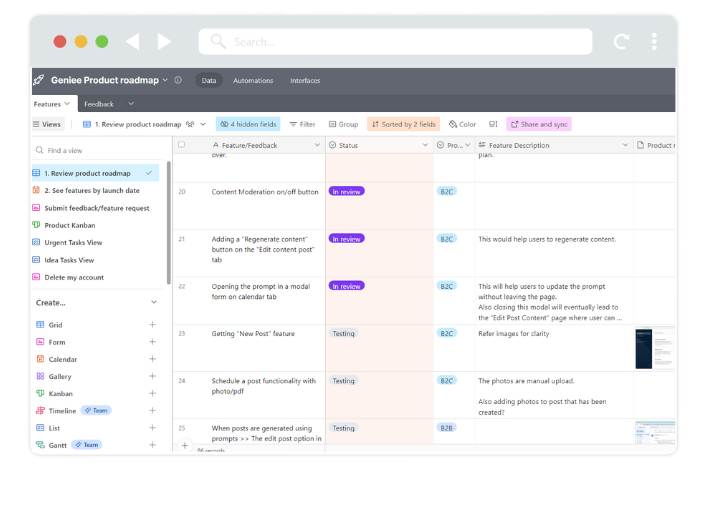Click the collaborators icon beside view name
Viewport: 705px width, 529px height.
click(190, 124)
